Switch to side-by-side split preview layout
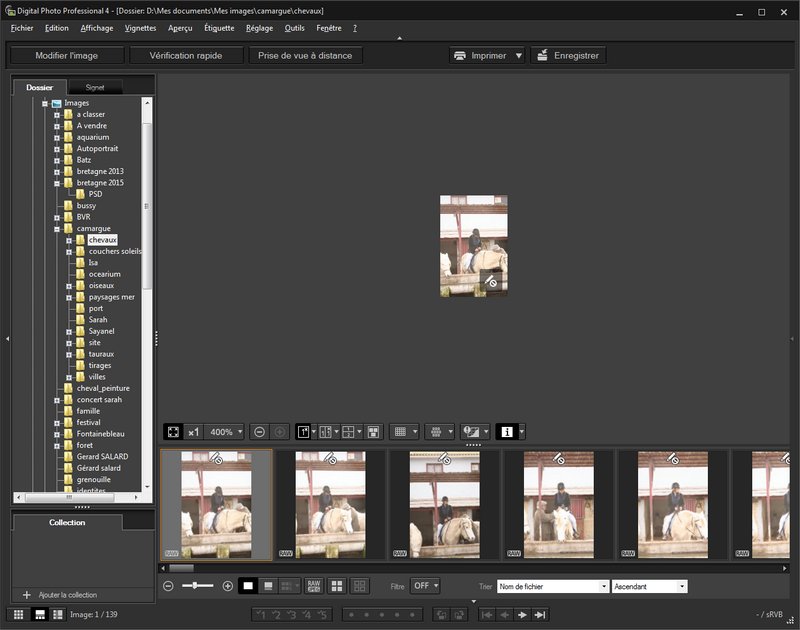This screenshot has width=800, height=630. coord(325,432)
